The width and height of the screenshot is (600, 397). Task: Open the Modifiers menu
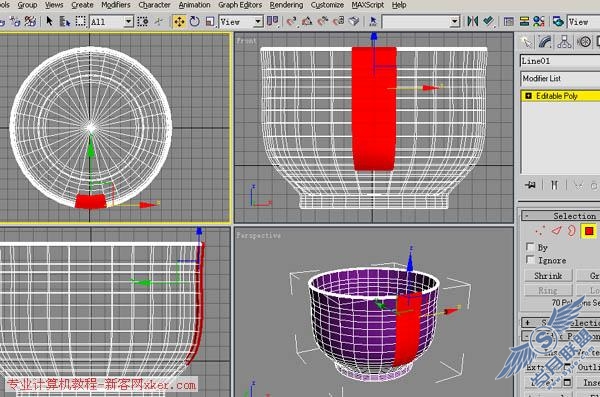[x=116, y=5]
